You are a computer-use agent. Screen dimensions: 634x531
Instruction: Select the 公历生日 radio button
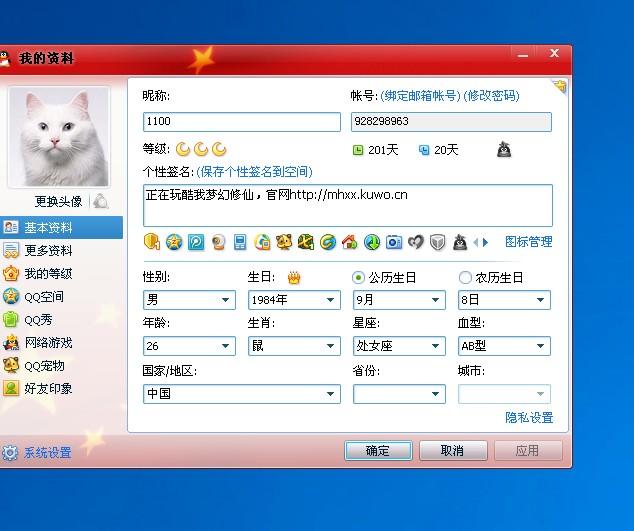coord(358,277)
